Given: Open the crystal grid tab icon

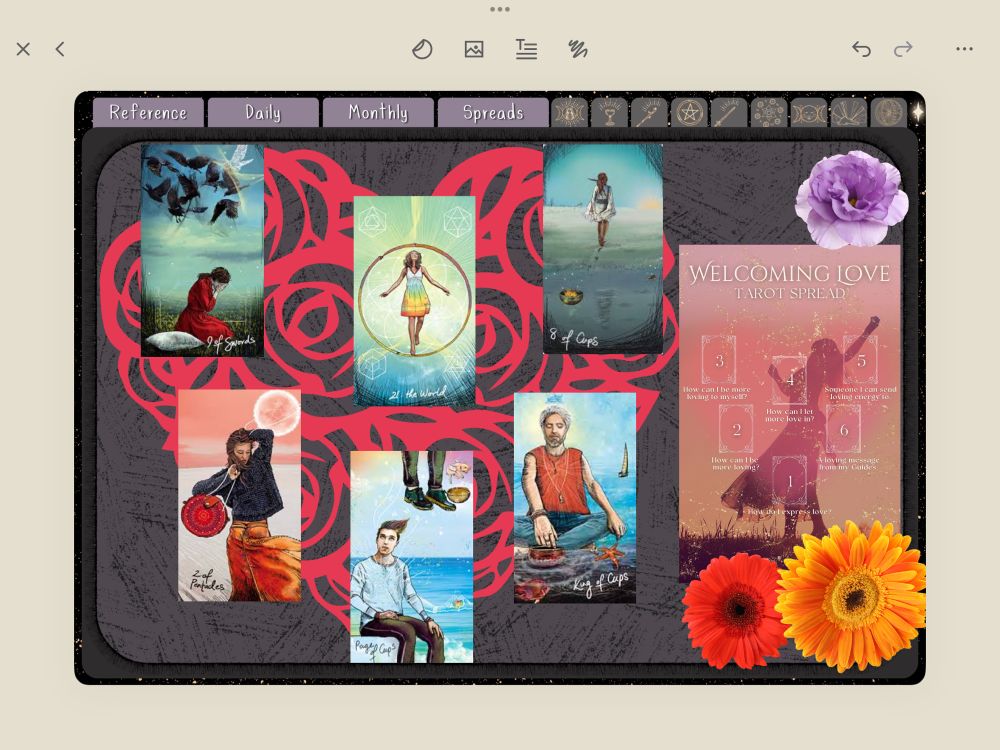Looking at the screenshot, I should [x=768, y=112].
